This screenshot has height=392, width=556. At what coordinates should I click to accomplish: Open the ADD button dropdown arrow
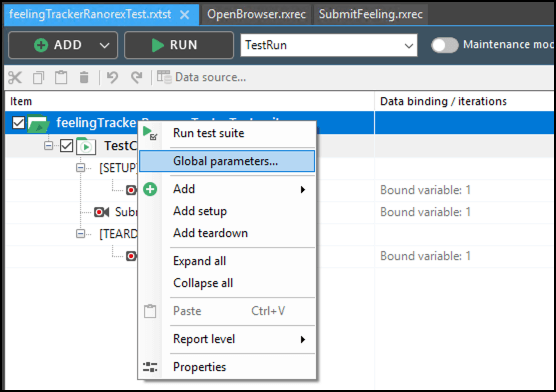tap(104, 45)
